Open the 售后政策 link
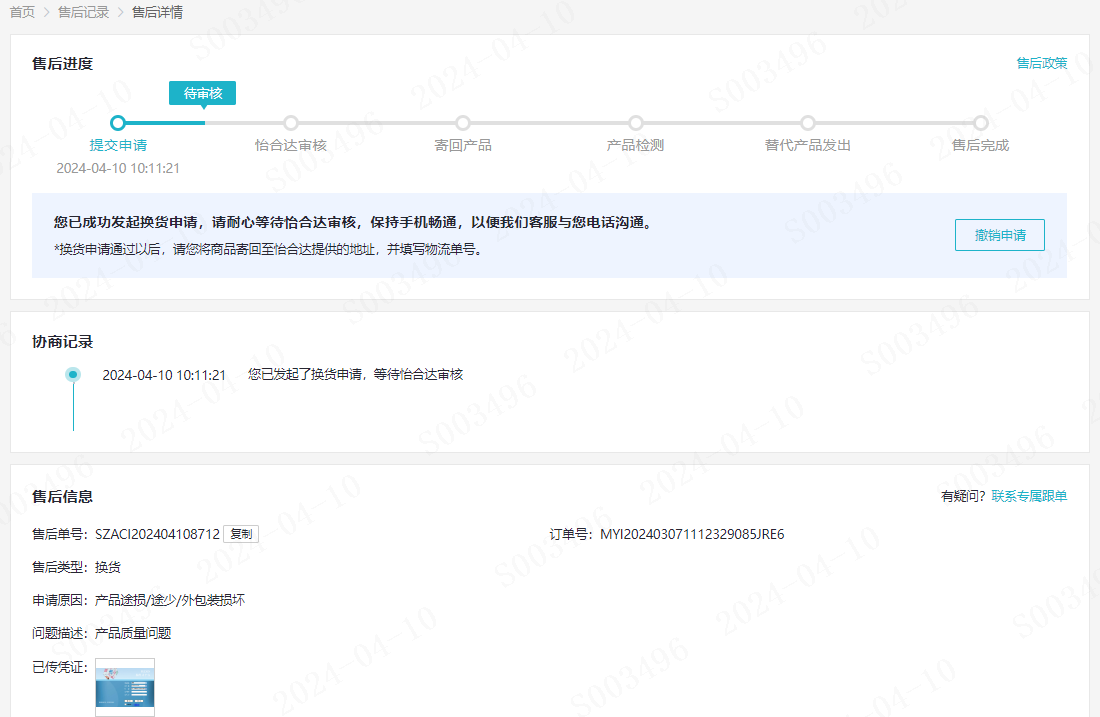1100x717 pixels. pos(1041,63)
